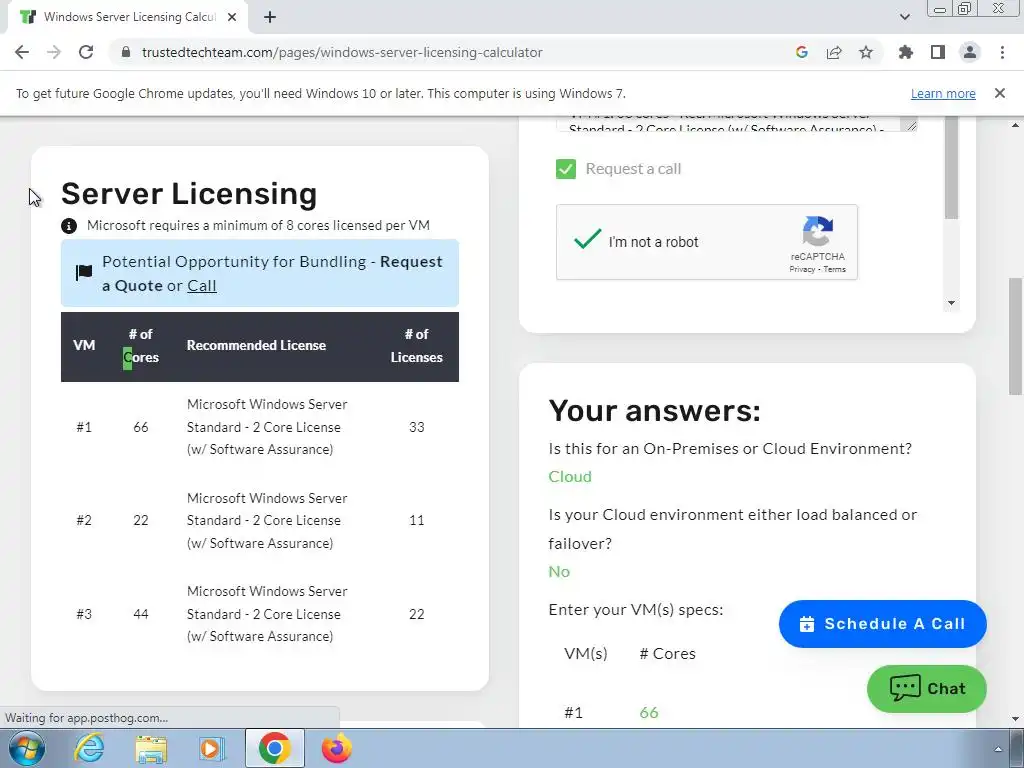The image size is (1024, 768).
Task: Dismiss the Chrome update notification bar
Action: (x=1000, y=93)
